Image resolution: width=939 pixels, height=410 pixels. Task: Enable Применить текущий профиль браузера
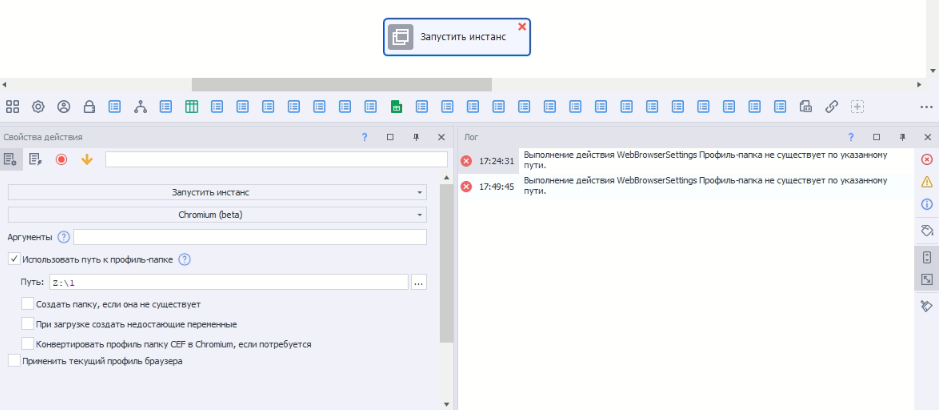click(x=14, y=361)
